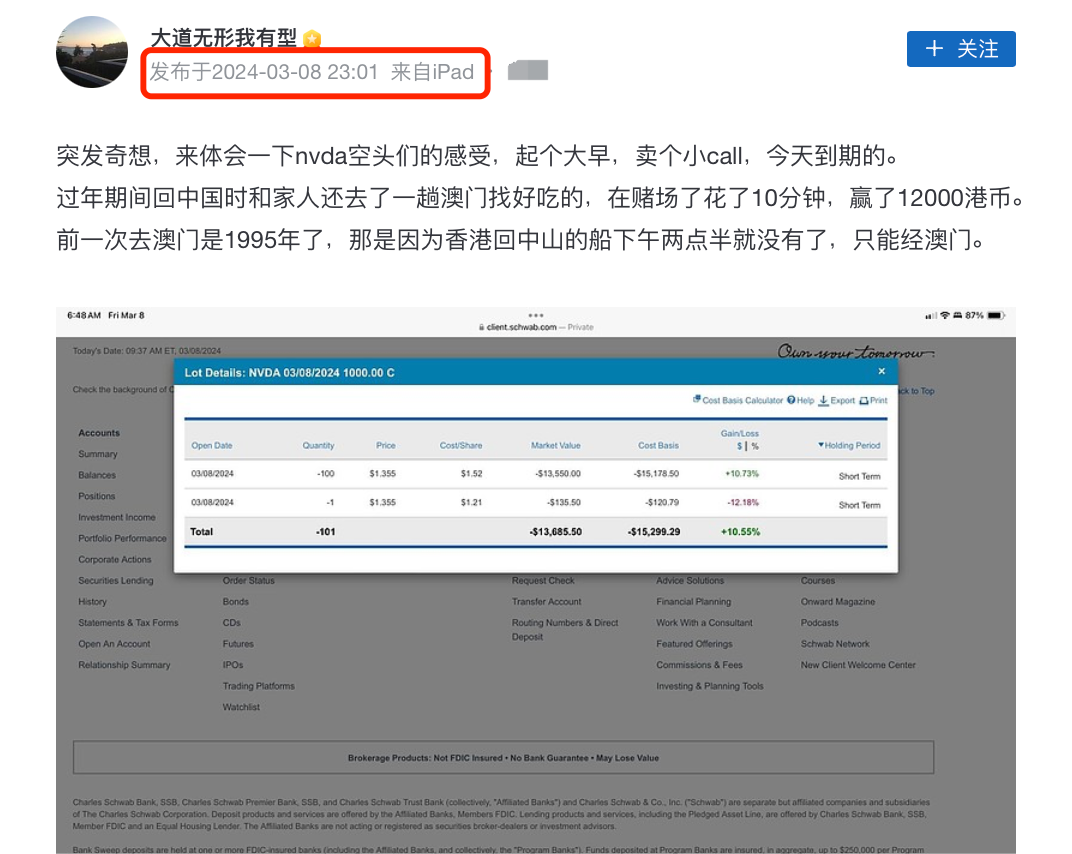
Task: Open the Podcasts link
Action: click(x=819, y=624)
